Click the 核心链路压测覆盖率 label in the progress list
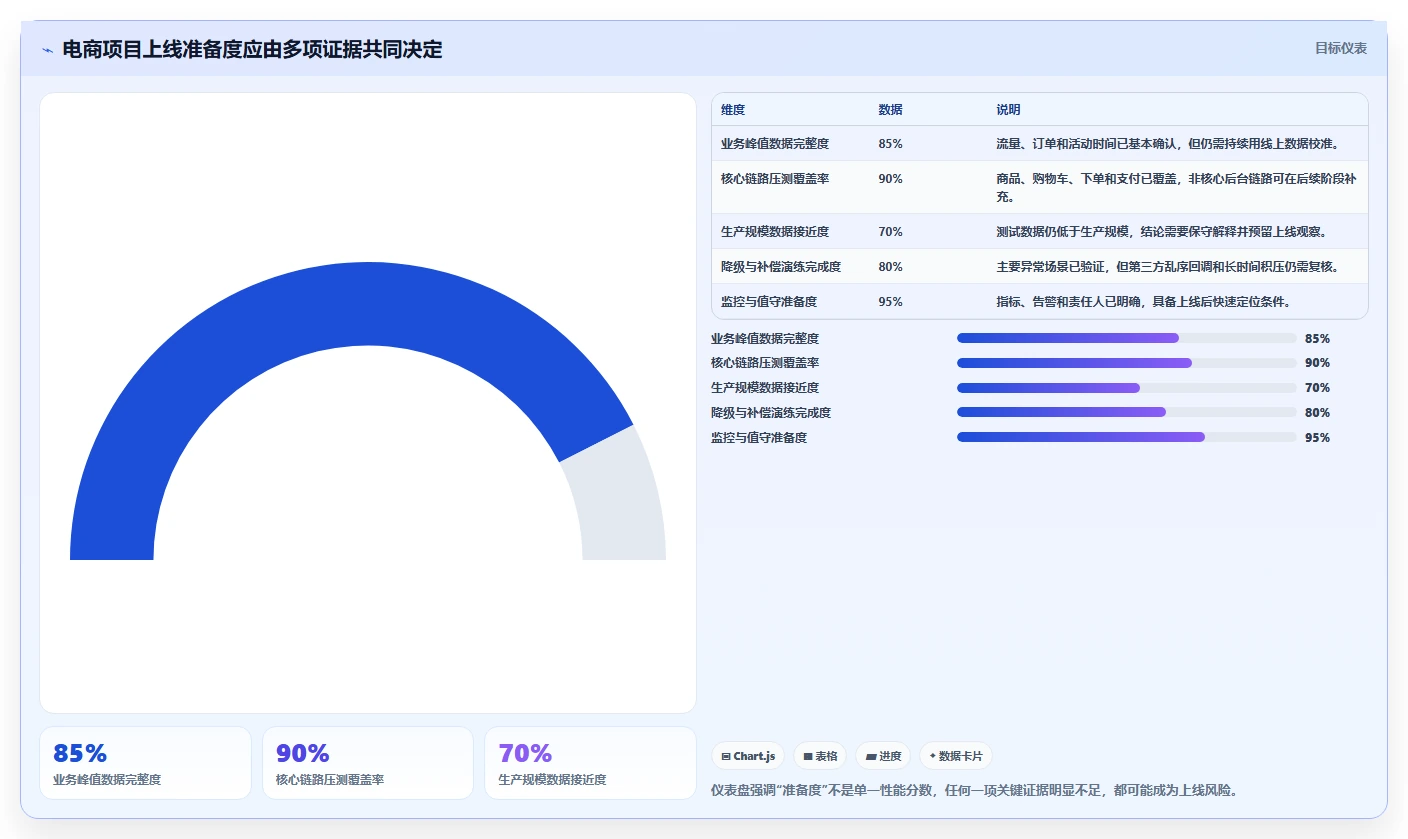The height and width of the screenshot is (839, 1408). tap(765, 363)
